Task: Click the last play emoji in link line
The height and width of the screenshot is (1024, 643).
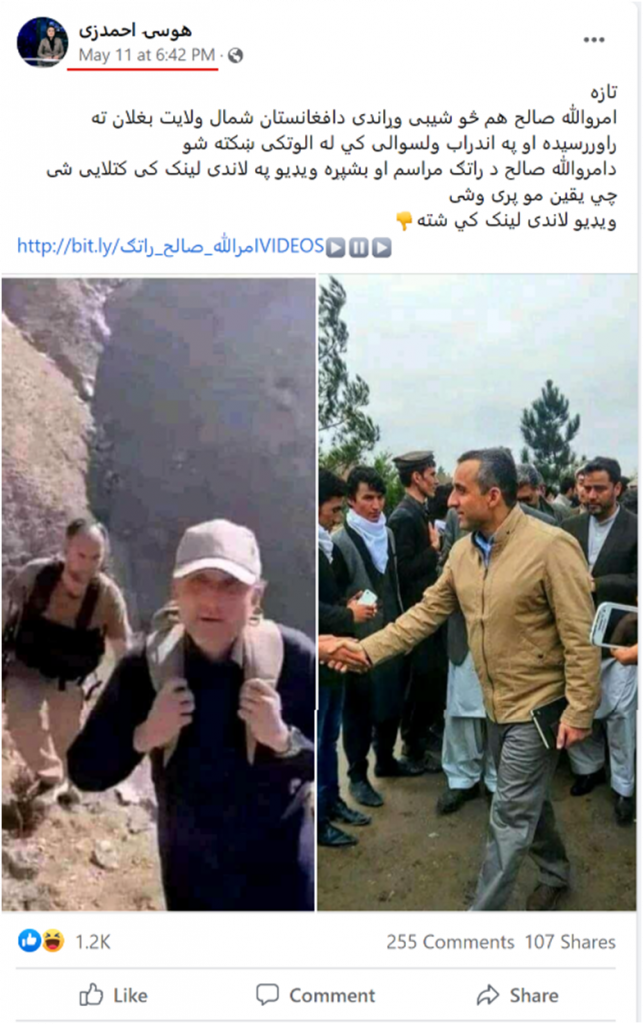Action: coord(382,248)
